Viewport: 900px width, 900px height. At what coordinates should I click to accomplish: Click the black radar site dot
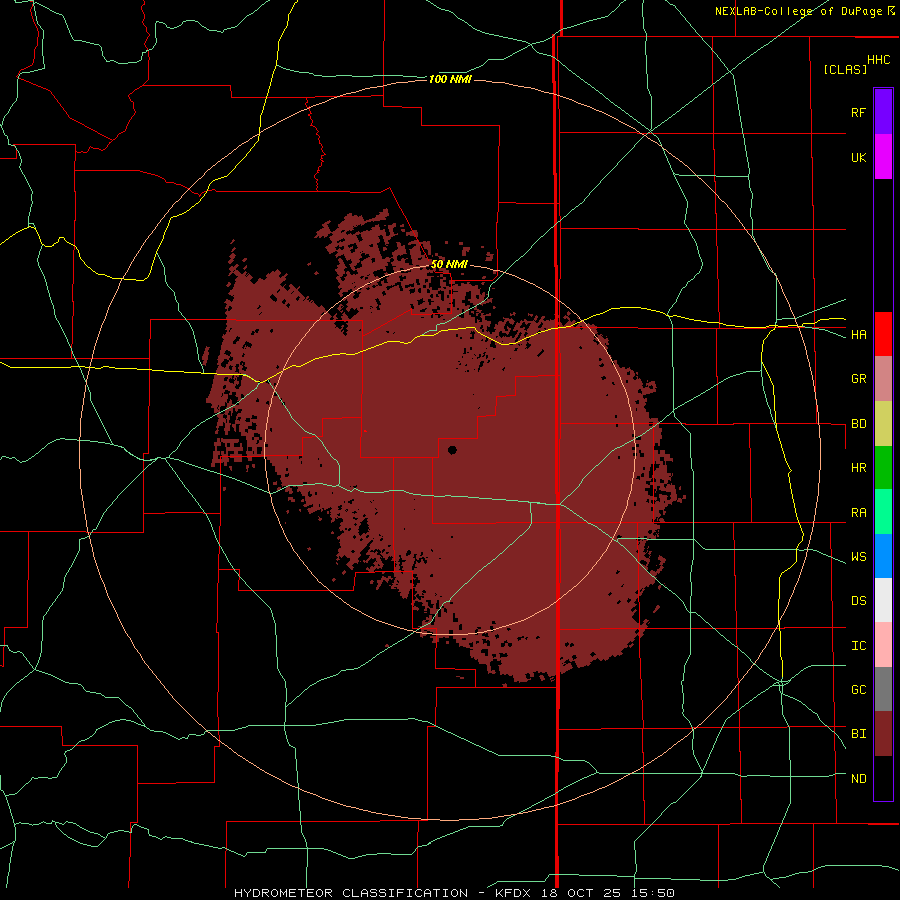tap(452, 450)
